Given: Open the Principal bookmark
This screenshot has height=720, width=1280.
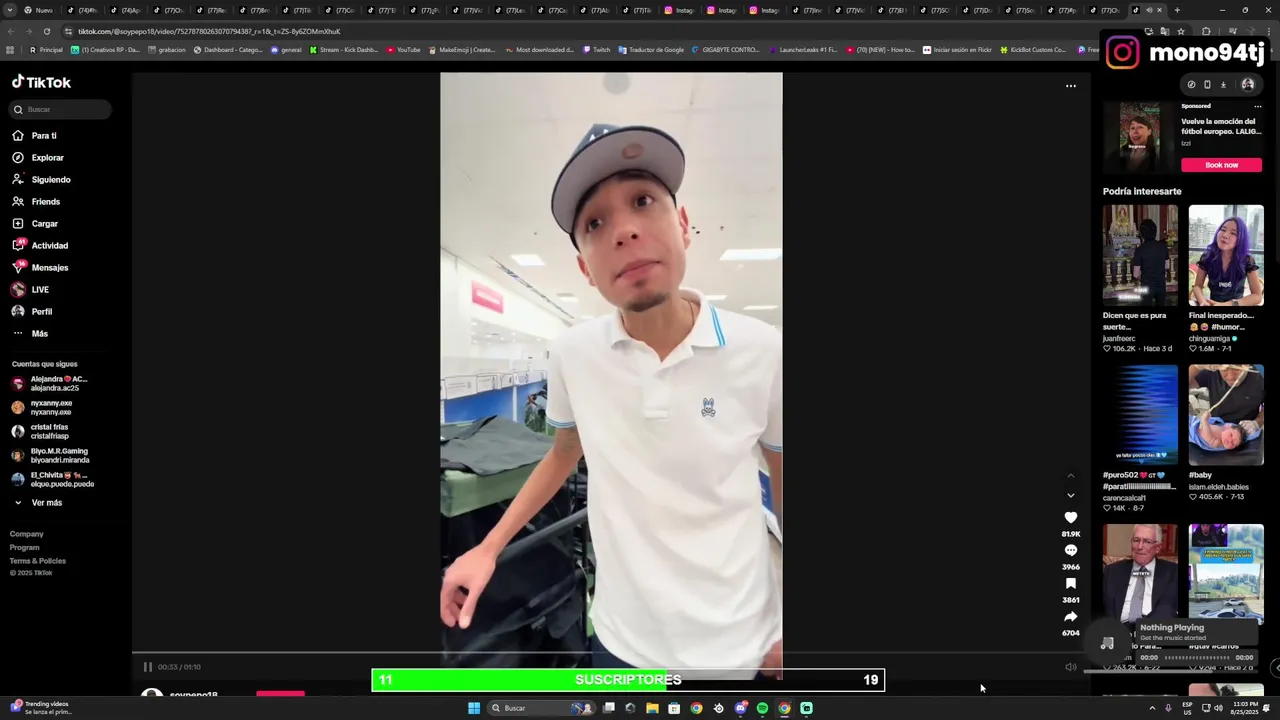Looking at the screenshot, I should (46, 49).
